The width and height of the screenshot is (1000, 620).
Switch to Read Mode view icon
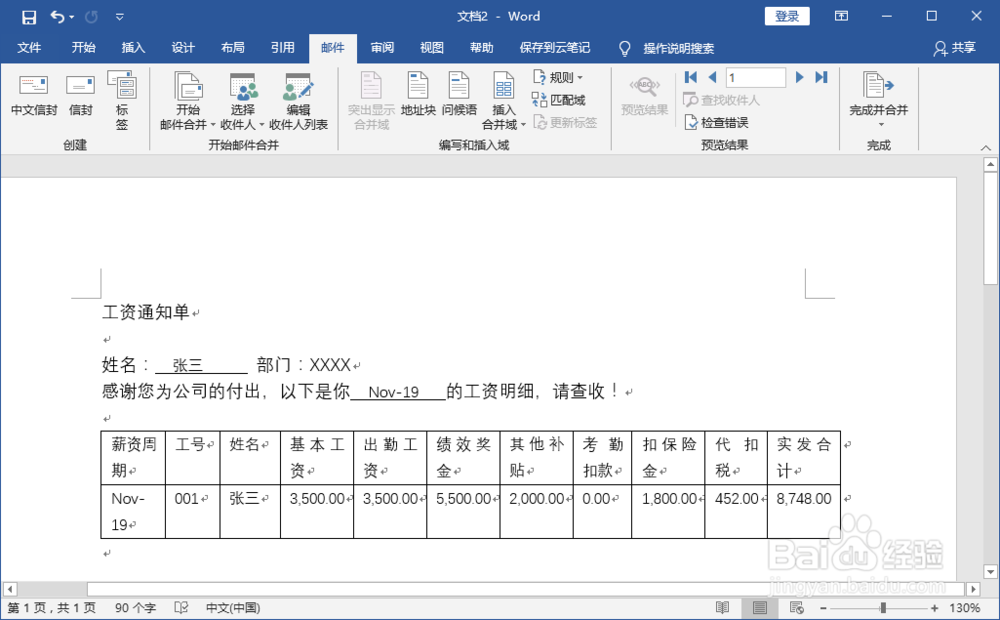pyautogui.click(x=722, y=608)
